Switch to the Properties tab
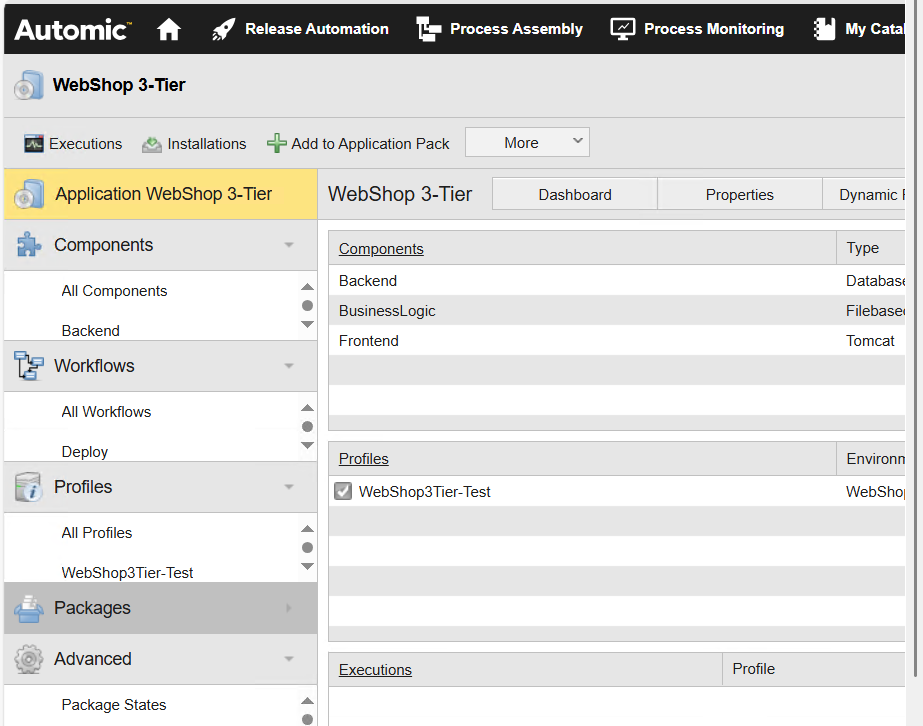The image size is (923, 726). coord(739,194)
